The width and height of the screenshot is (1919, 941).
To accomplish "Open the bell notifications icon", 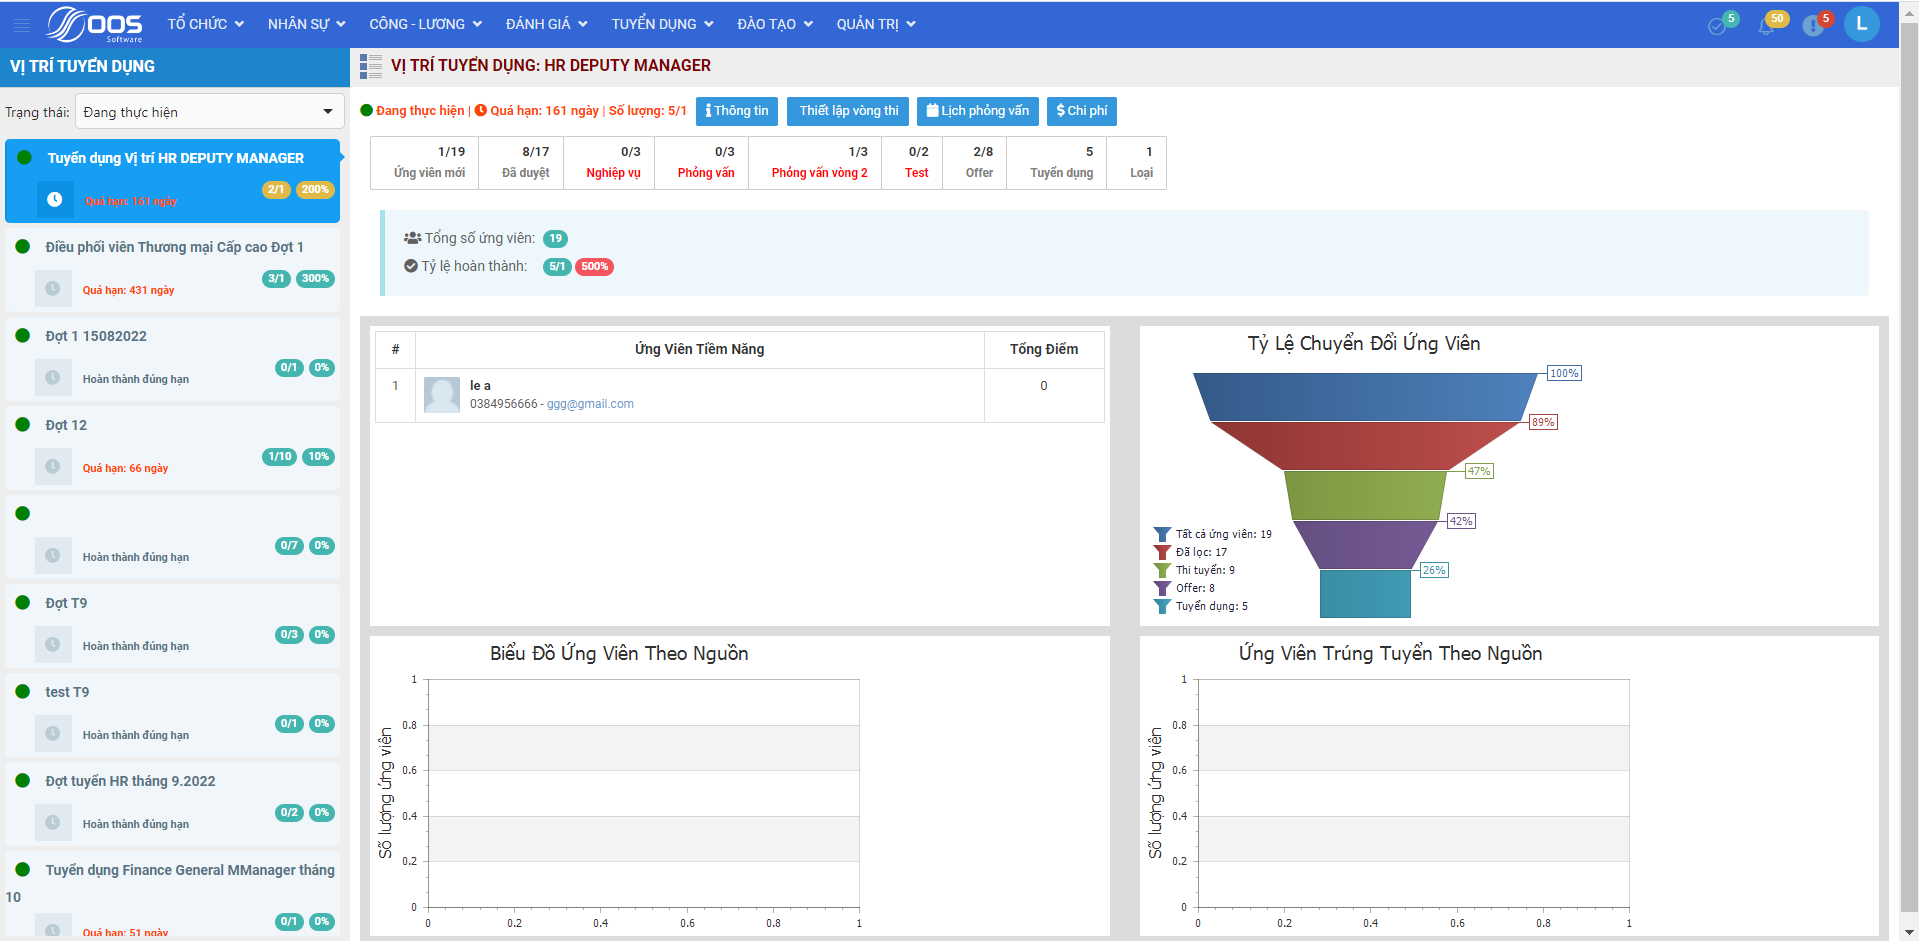I will point(1767,25).
